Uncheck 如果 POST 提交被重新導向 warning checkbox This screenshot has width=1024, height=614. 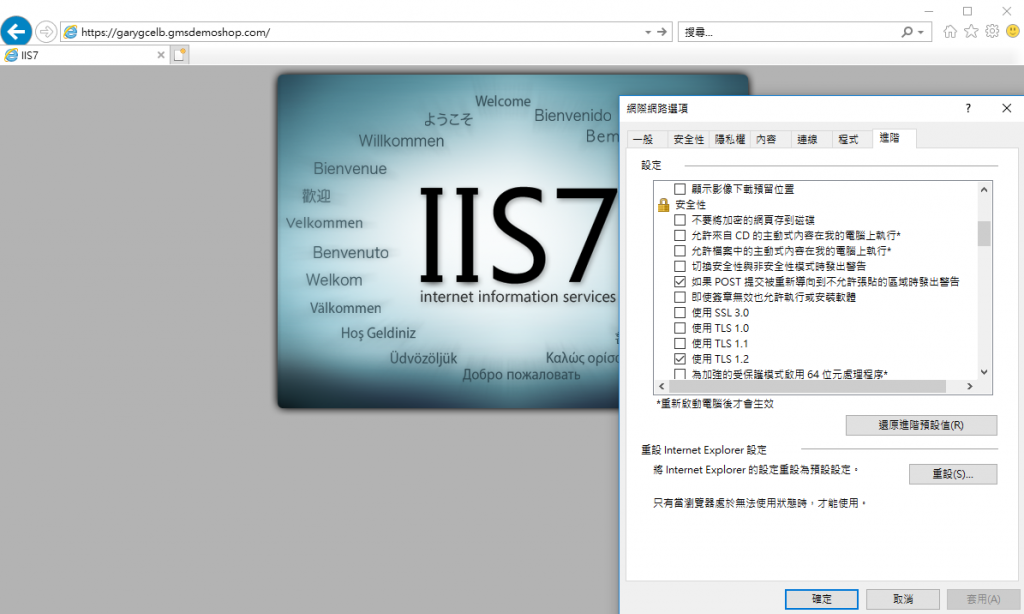pyautogui.click(x=680, y=282)
